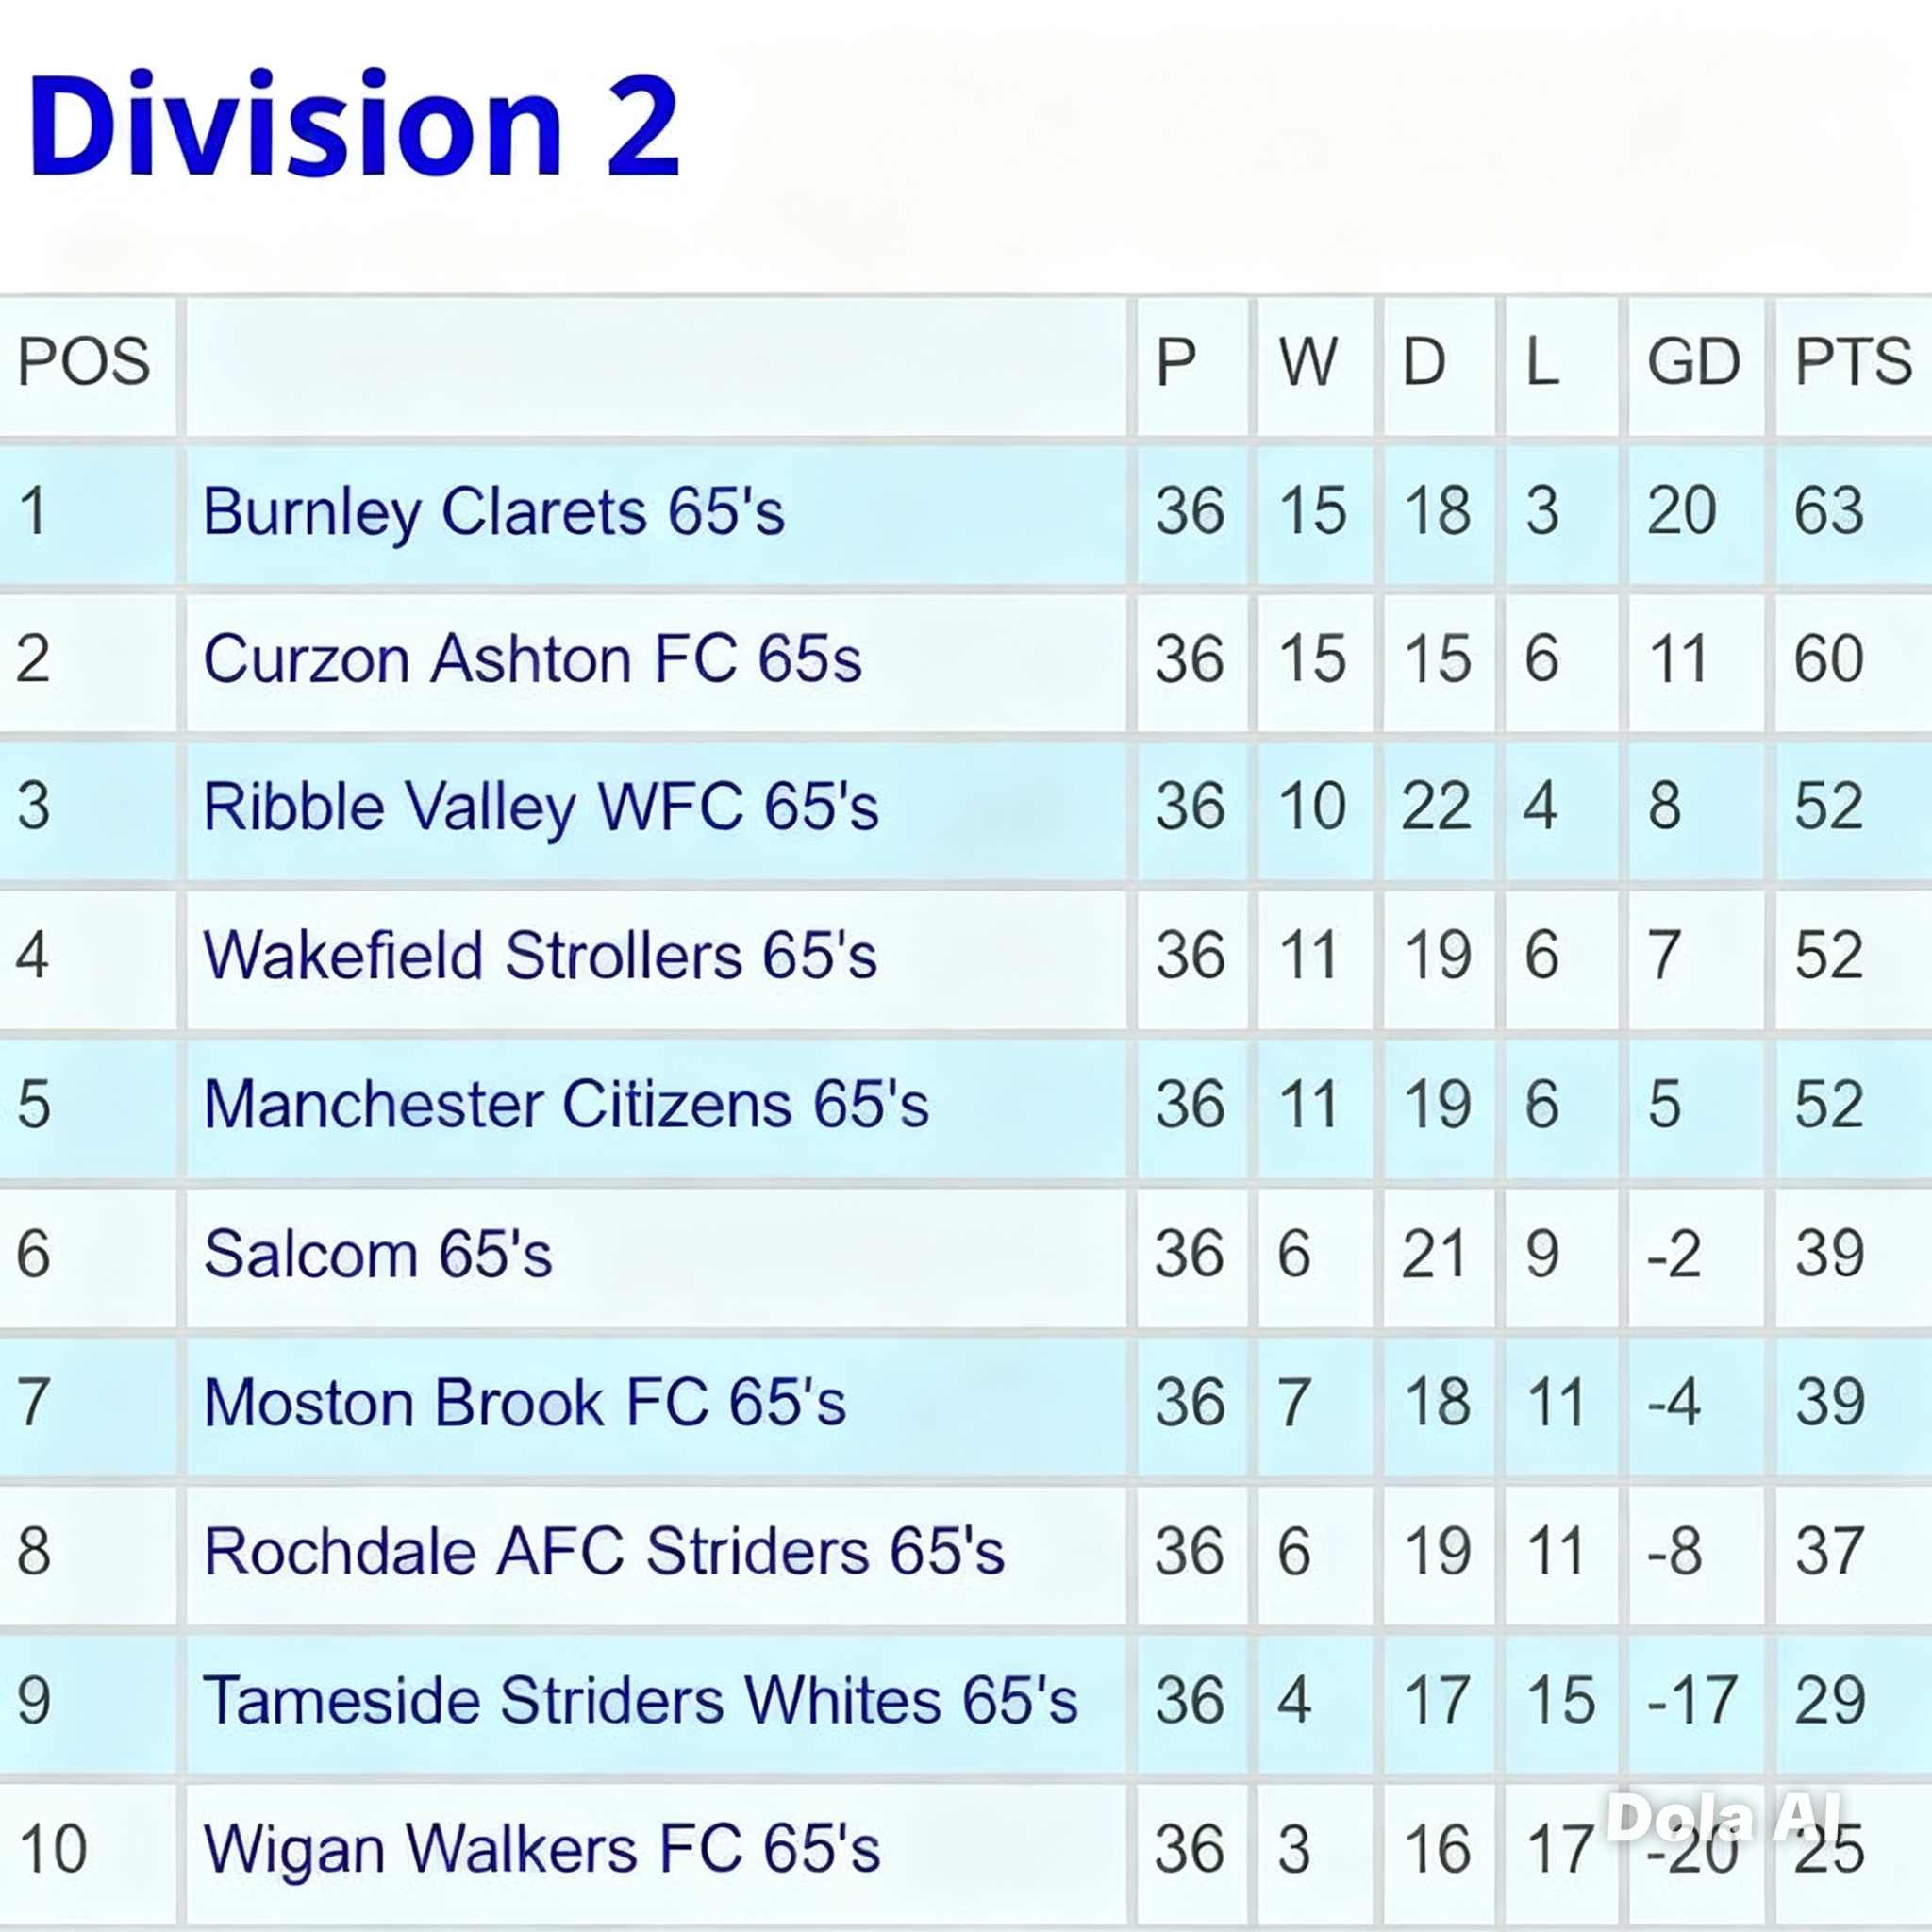
Task: Click the W column header
Action: pos(1308,361)
